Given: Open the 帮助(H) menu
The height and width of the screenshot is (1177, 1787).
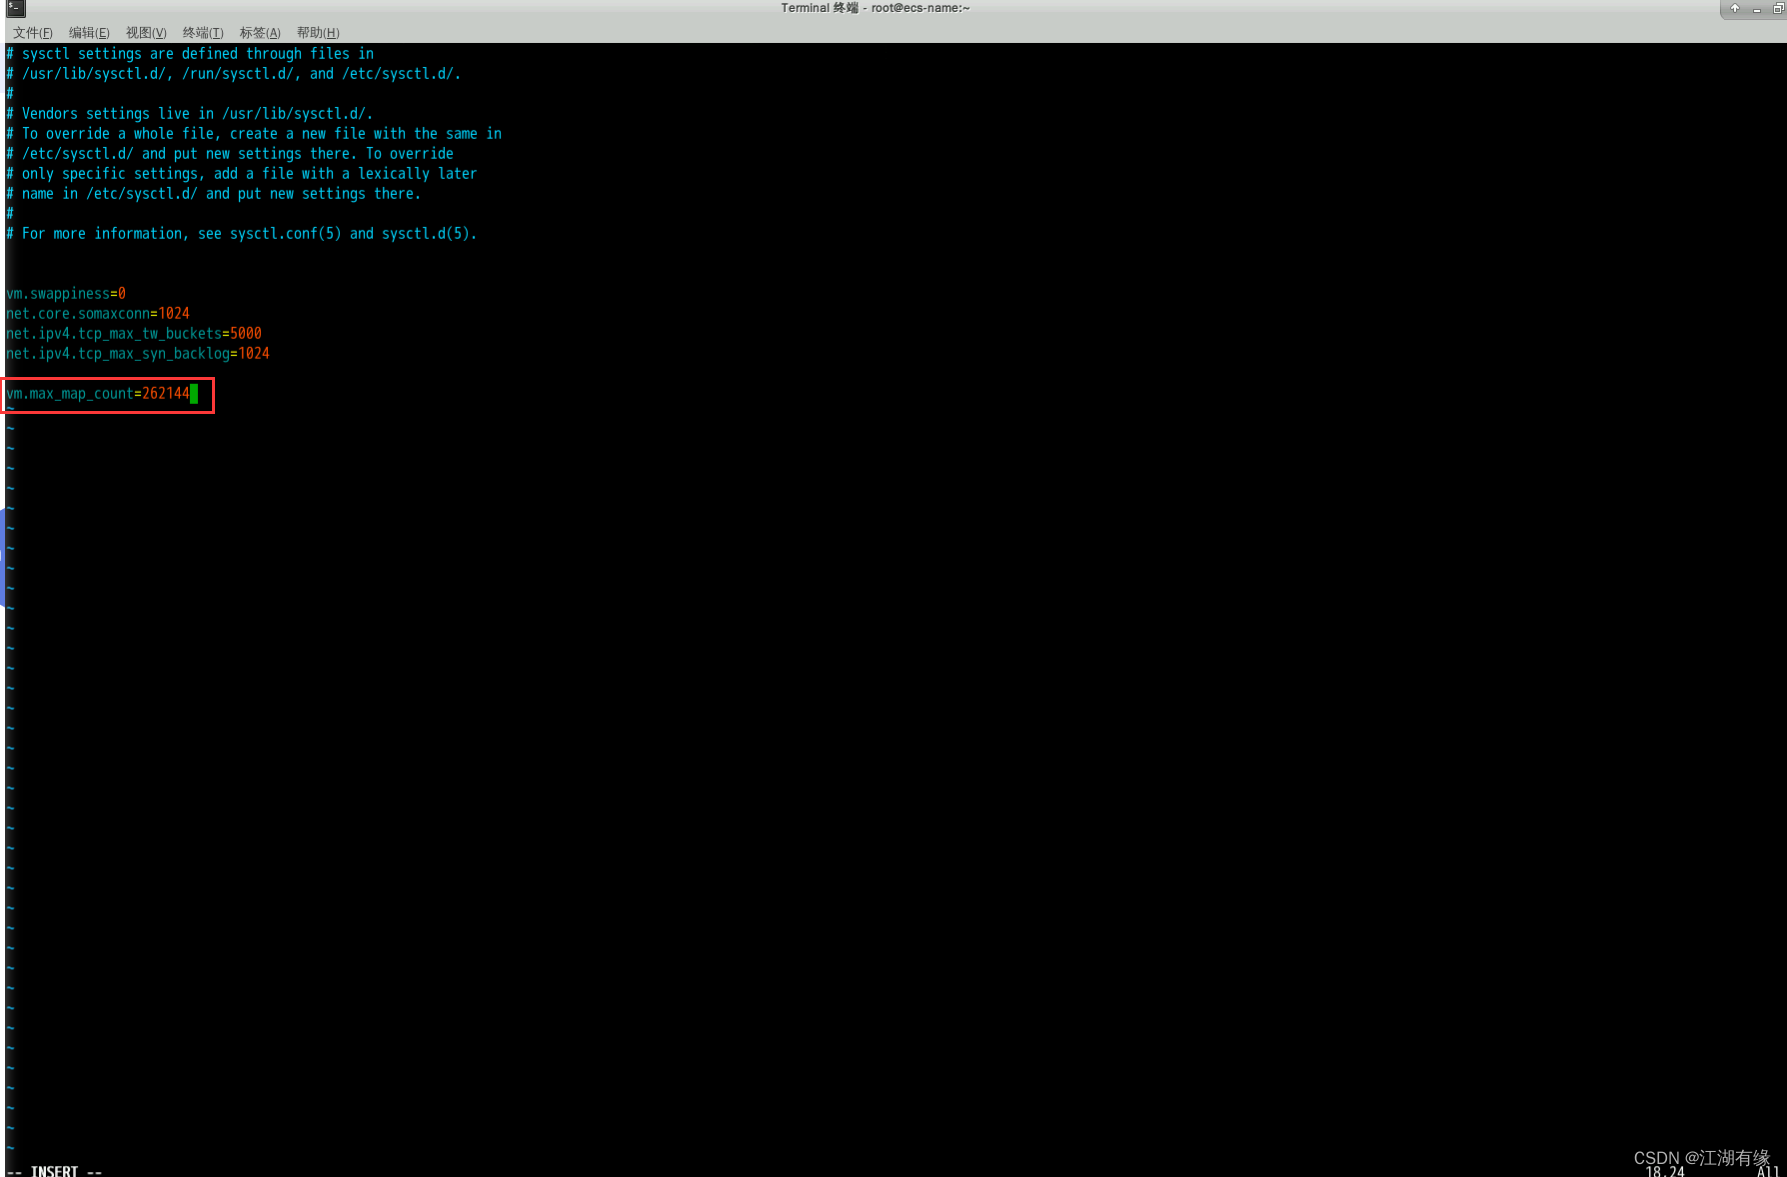Looking at the screenshot, I should [318, 33].
